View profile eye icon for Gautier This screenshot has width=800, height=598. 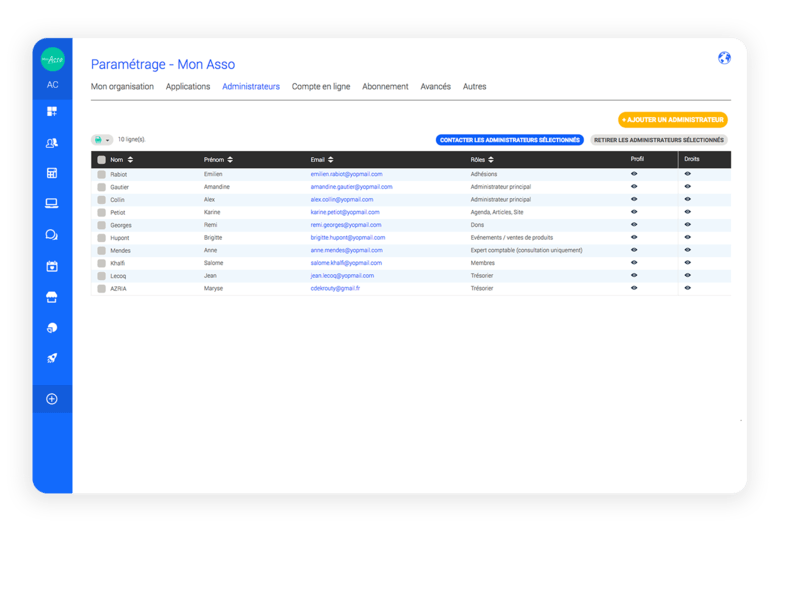[634, 187]
